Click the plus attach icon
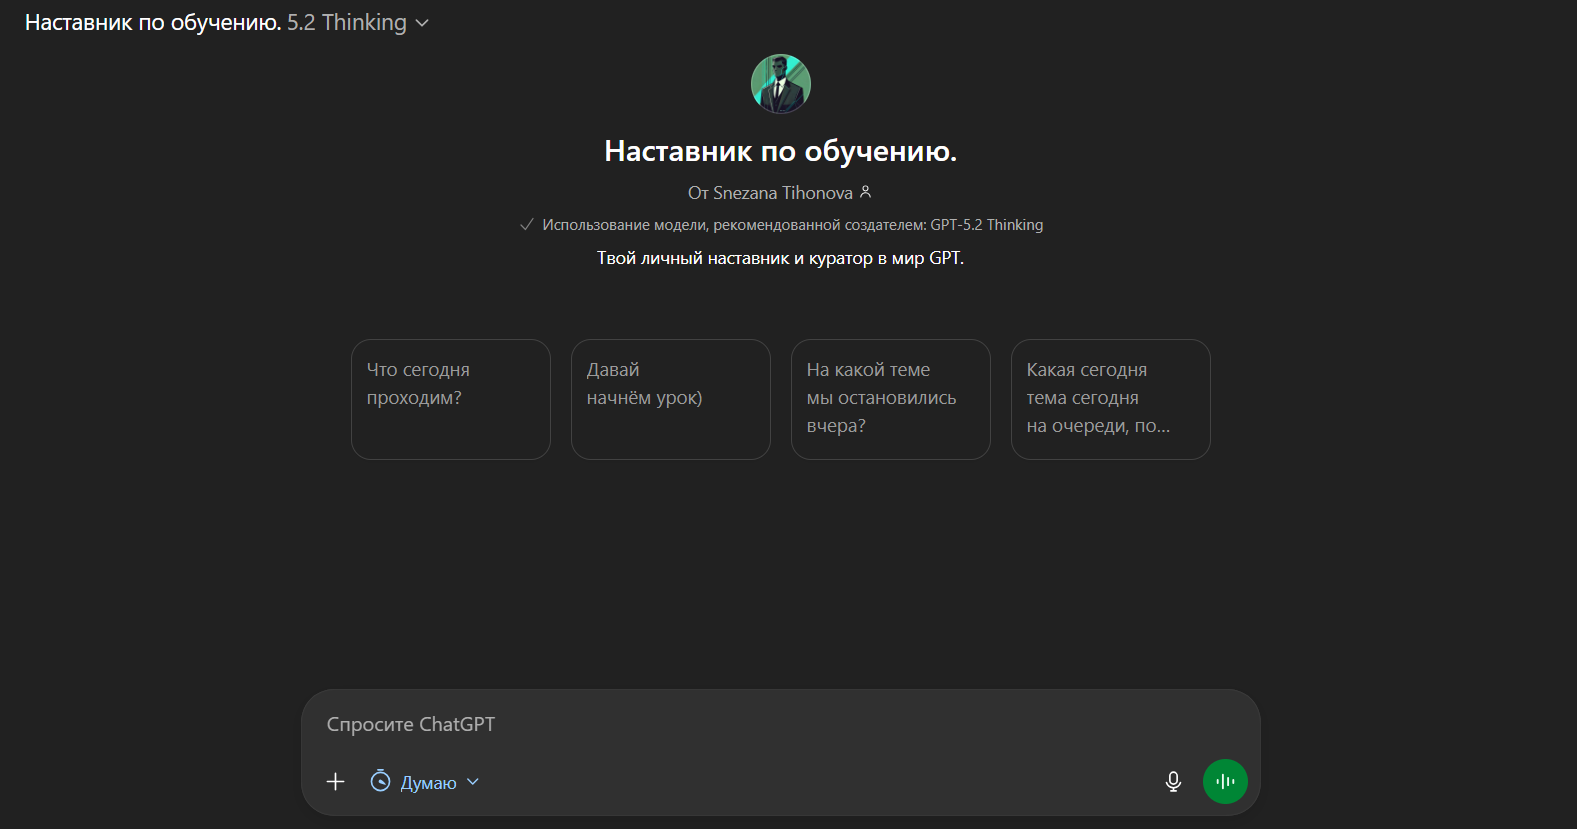 336,782
